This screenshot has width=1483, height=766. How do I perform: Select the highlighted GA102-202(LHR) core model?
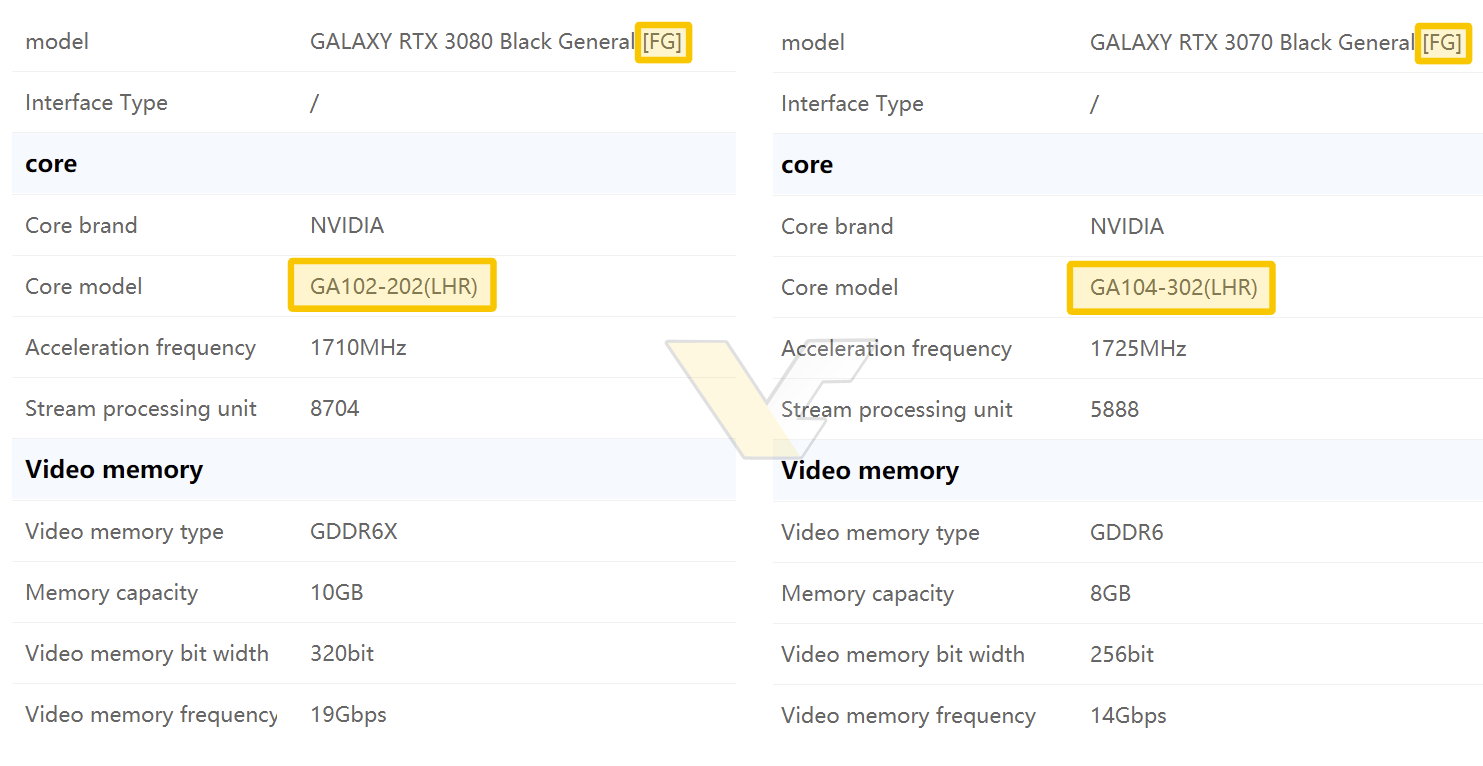[x=393, y=286]
